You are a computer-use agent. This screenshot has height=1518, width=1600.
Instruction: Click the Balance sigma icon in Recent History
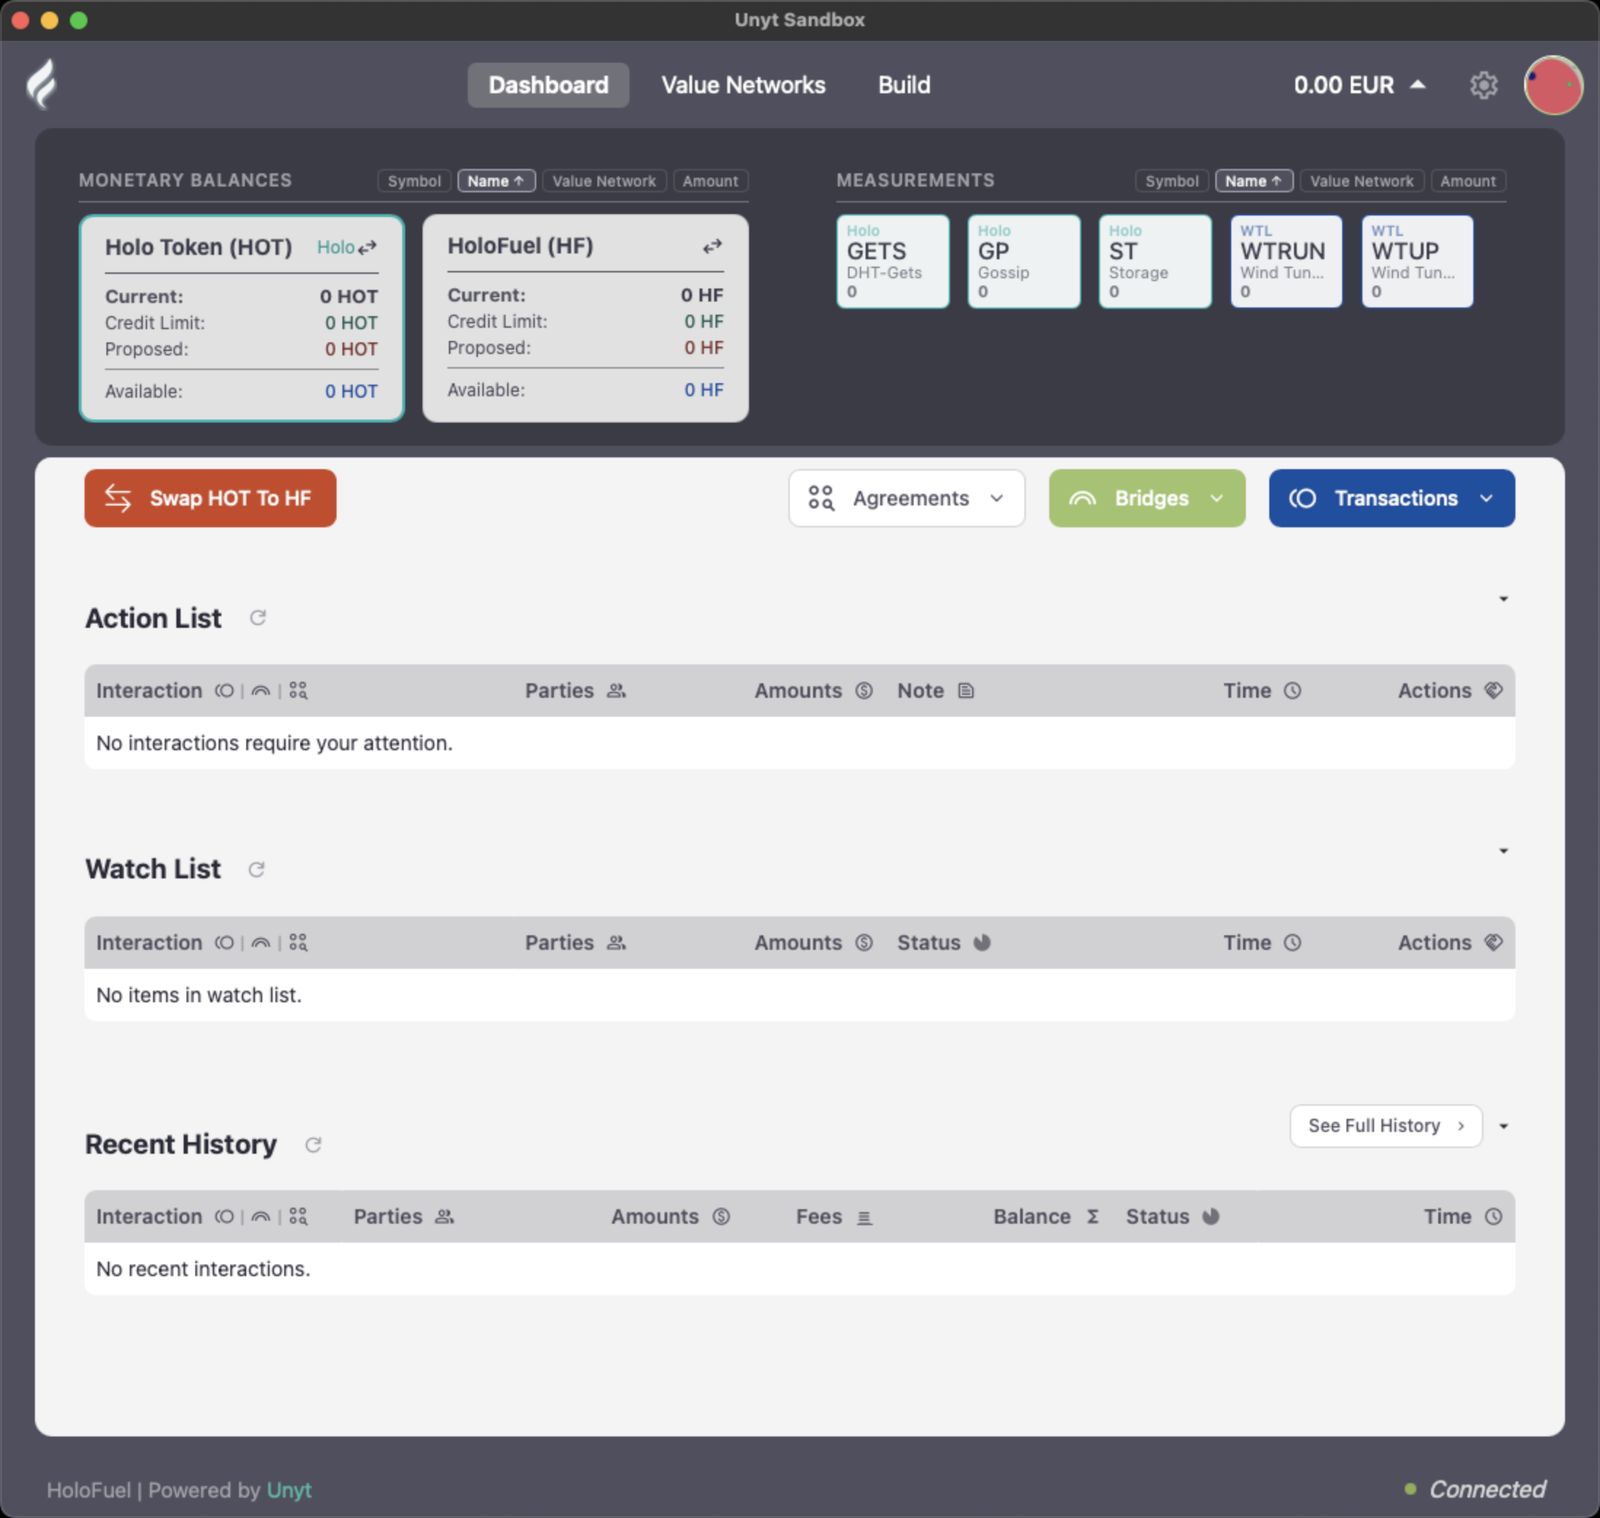point(1093,1217)
